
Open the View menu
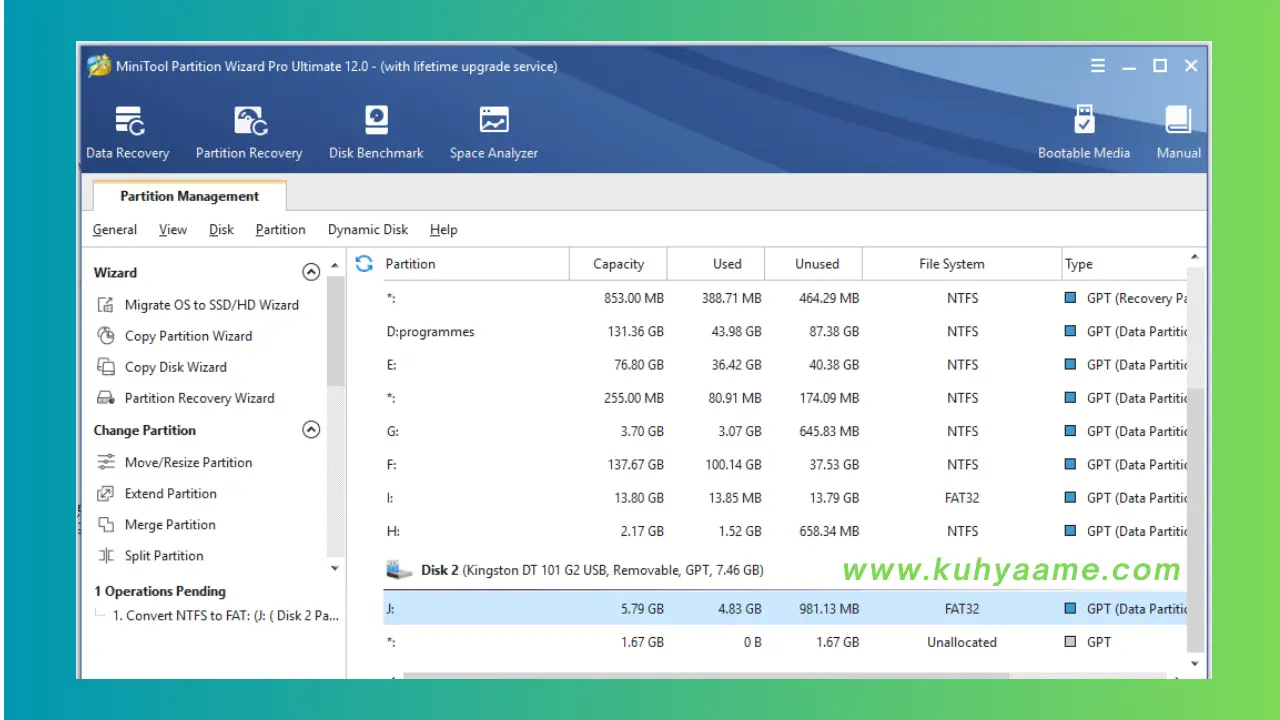click(x=173, y=229)
